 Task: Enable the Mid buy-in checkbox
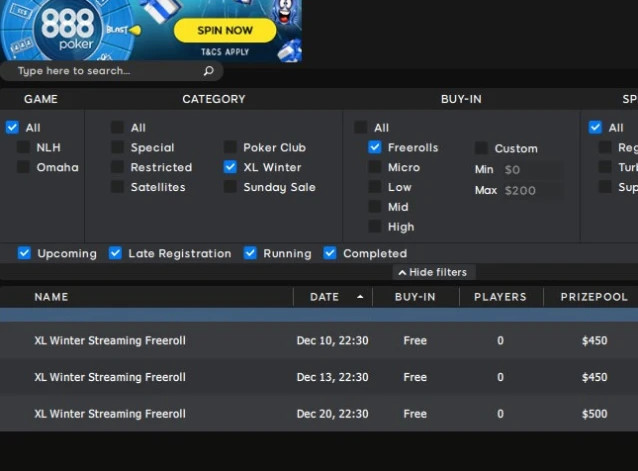(374, 207)
